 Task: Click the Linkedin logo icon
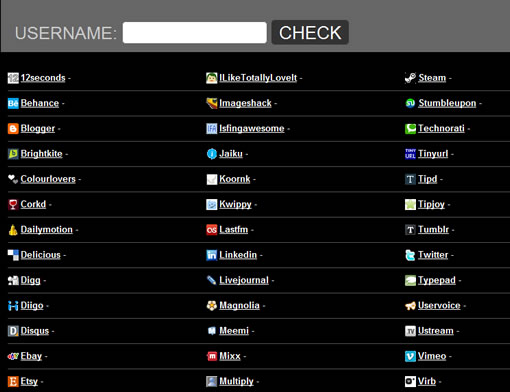tap(212, 255)
